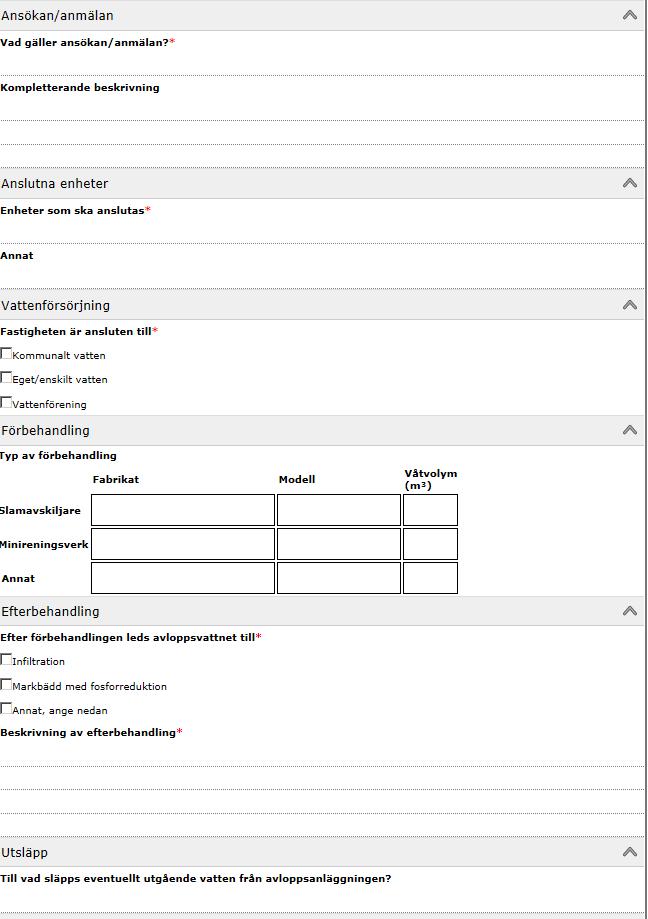Click the Annat row Våtvolym field
The image size is (648, 919).
point(430,578)
